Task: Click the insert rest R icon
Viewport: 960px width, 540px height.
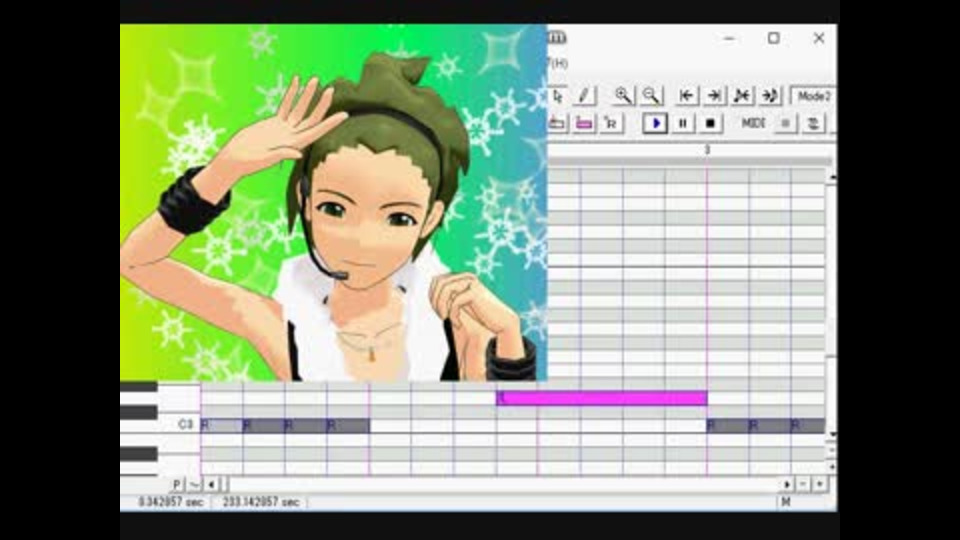Action: tap(612, 124)
